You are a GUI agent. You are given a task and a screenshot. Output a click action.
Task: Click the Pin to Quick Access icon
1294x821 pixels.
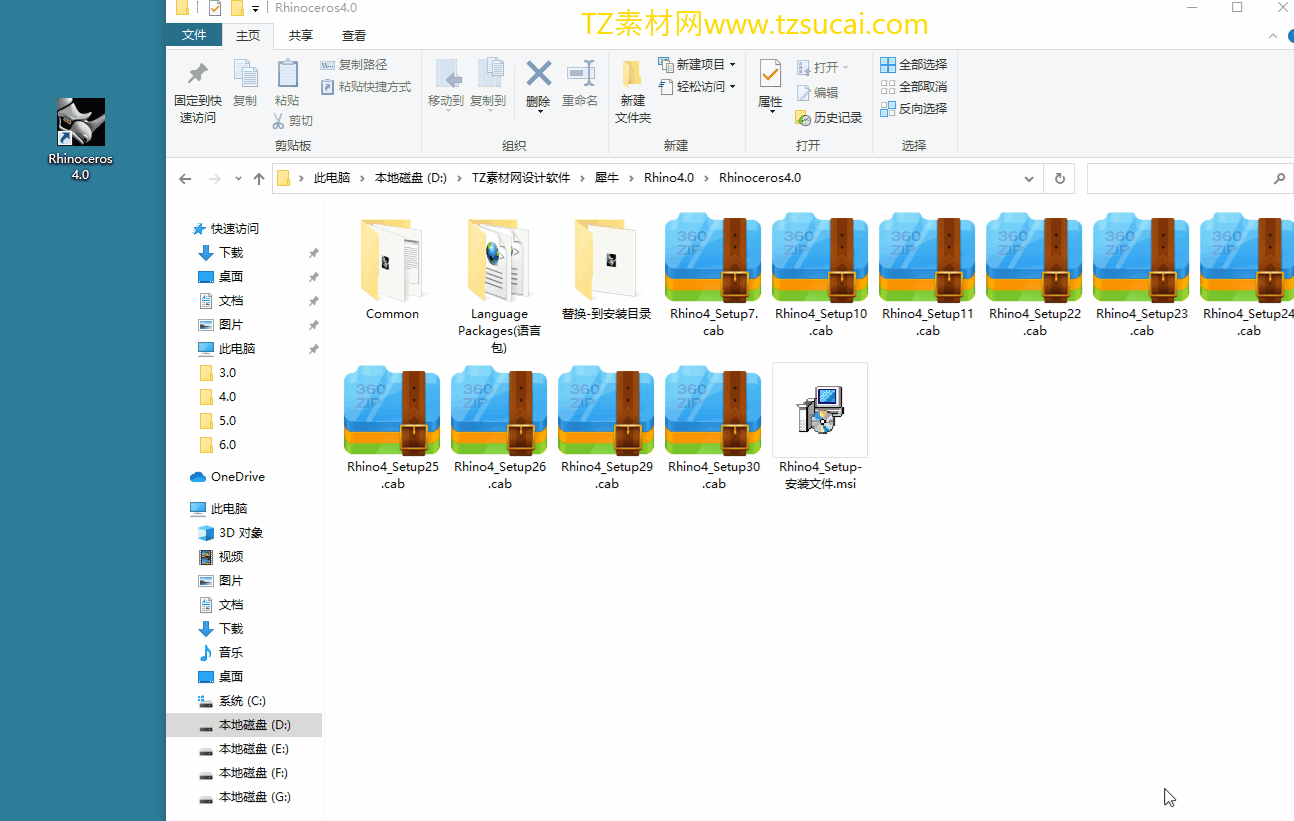(198, 73)
